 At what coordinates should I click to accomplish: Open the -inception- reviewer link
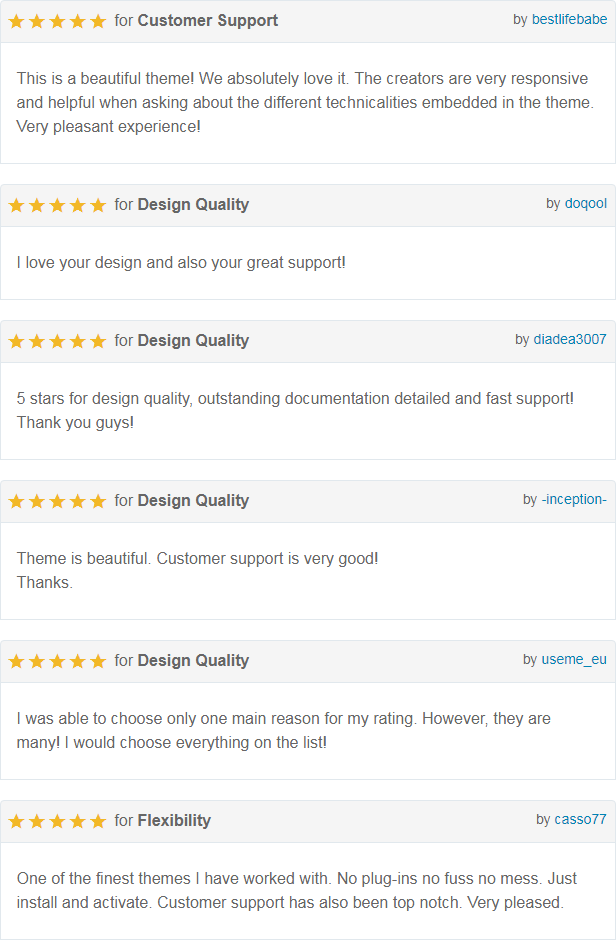click(x=574, y=499)
